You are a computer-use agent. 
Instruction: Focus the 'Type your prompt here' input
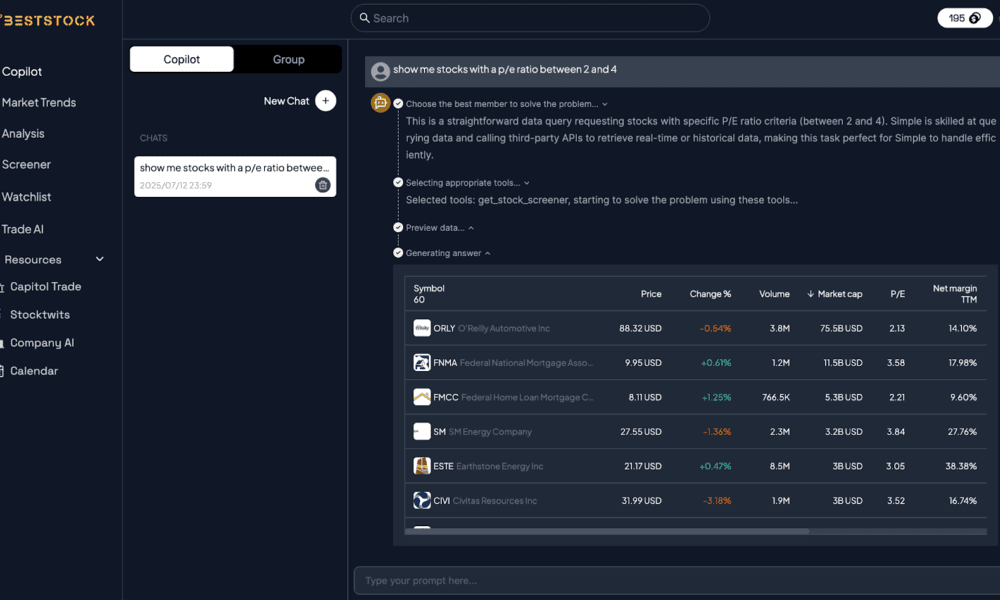(670, 580)
